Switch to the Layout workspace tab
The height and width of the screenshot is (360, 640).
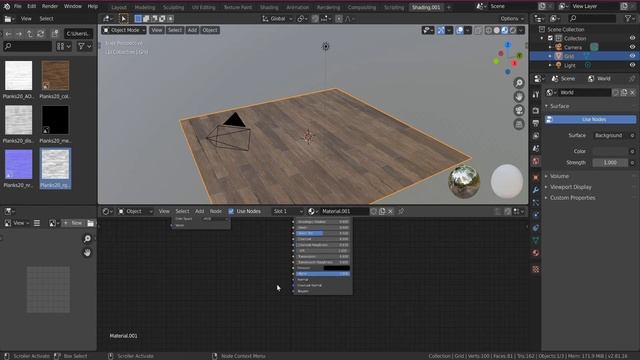[119, 7]
